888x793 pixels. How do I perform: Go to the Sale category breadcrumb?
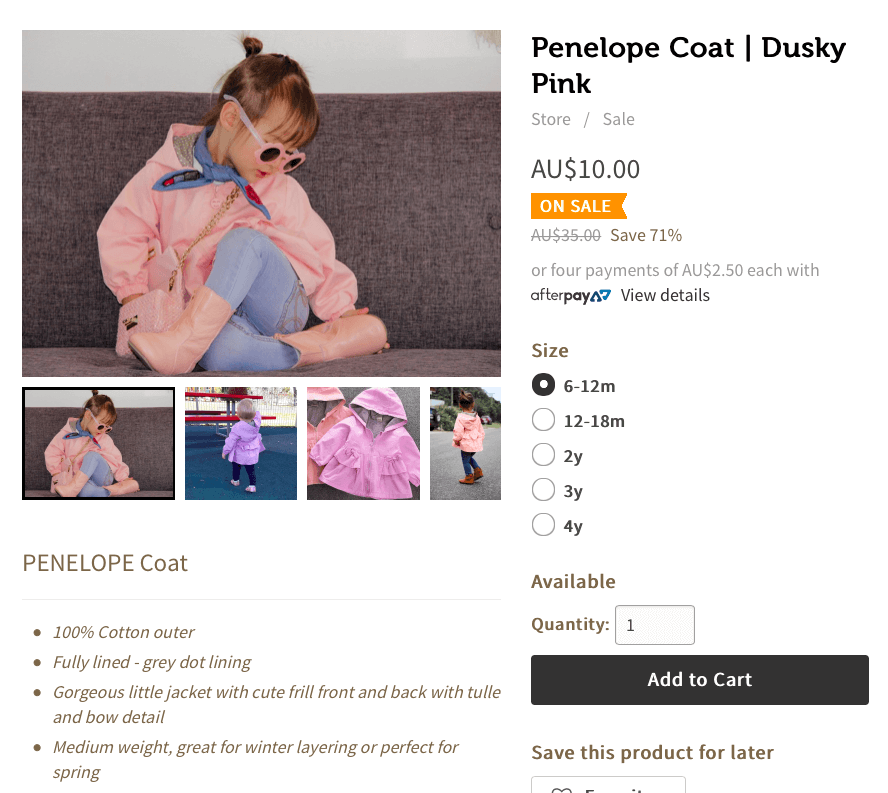point(618,119)
